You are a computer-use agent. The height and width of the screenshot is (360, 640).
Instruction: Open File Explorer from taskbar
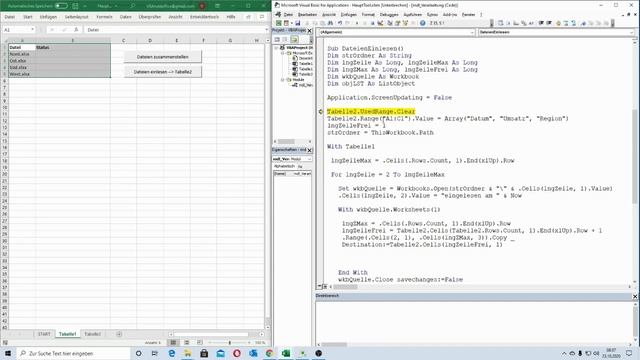(188, 353)
